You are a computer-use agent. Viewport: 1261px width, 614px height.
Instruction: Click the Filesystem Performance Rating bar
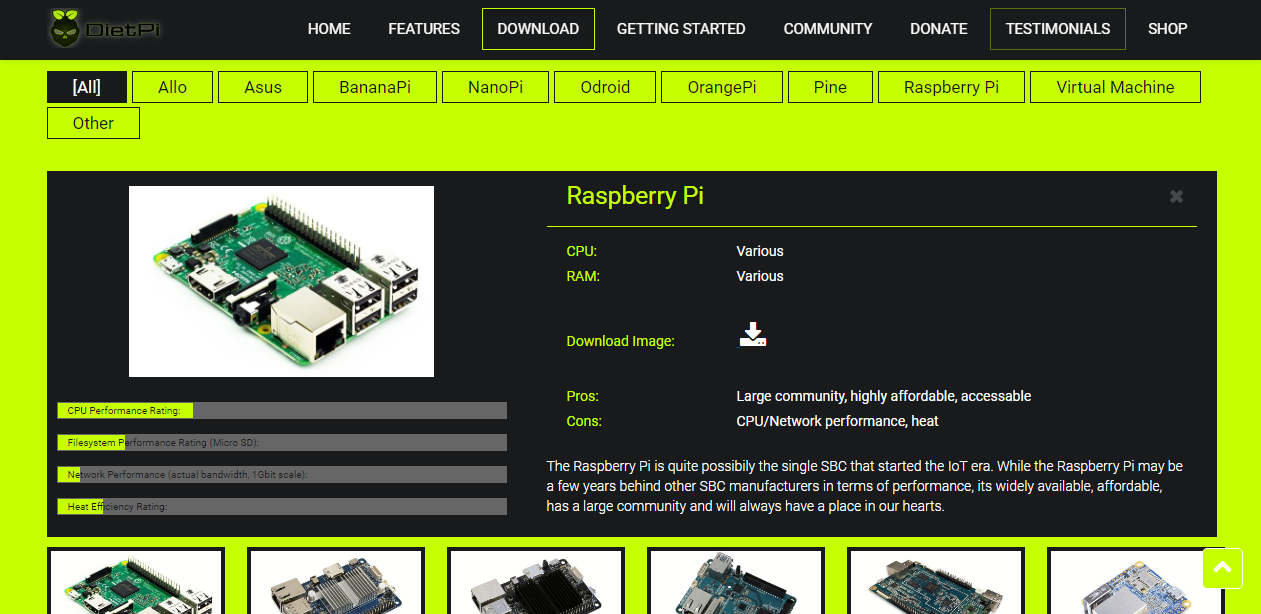[x=282, y=442]
